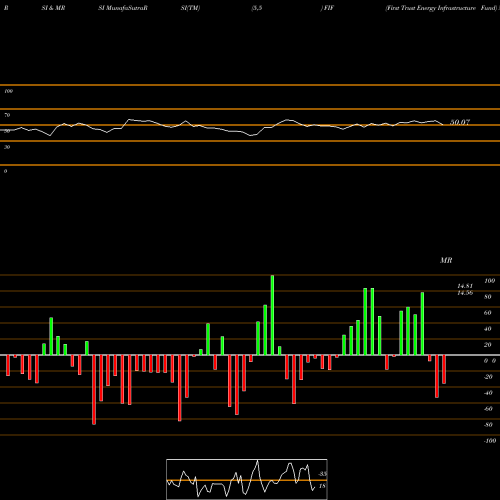This screenshot has width=500, height=500.
Task: Click the MR axis label -100
Action: pos(490,441)
